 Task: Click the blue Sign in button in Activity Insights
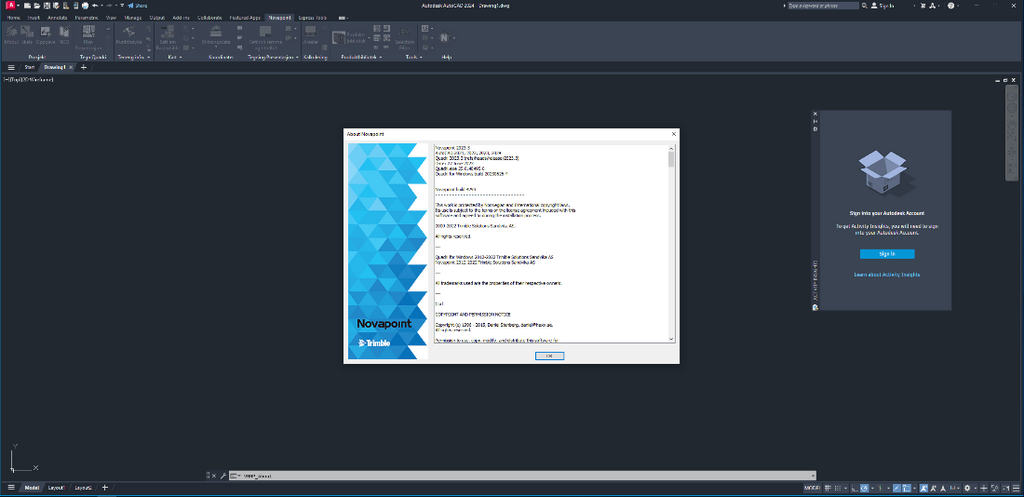pos(887,253)
